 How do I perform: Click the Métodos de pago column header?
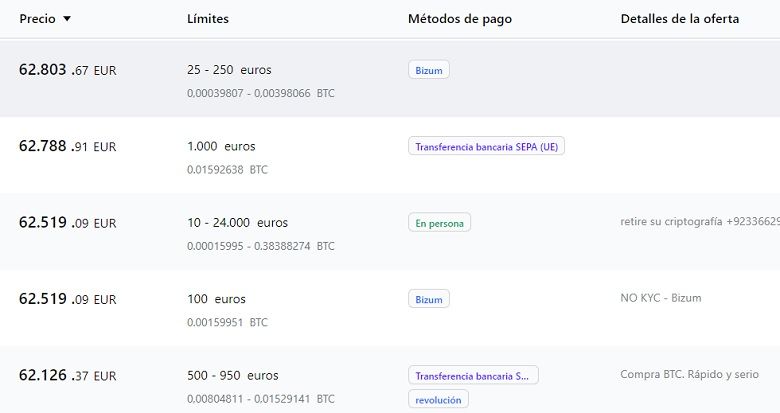[x=460, y=19]
